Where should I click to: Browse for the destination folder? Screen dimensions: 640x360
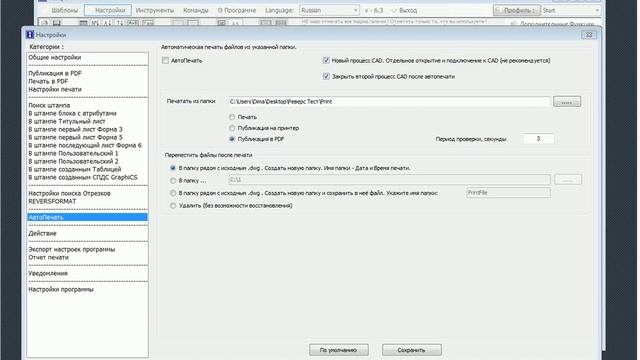tap(568, 180)
